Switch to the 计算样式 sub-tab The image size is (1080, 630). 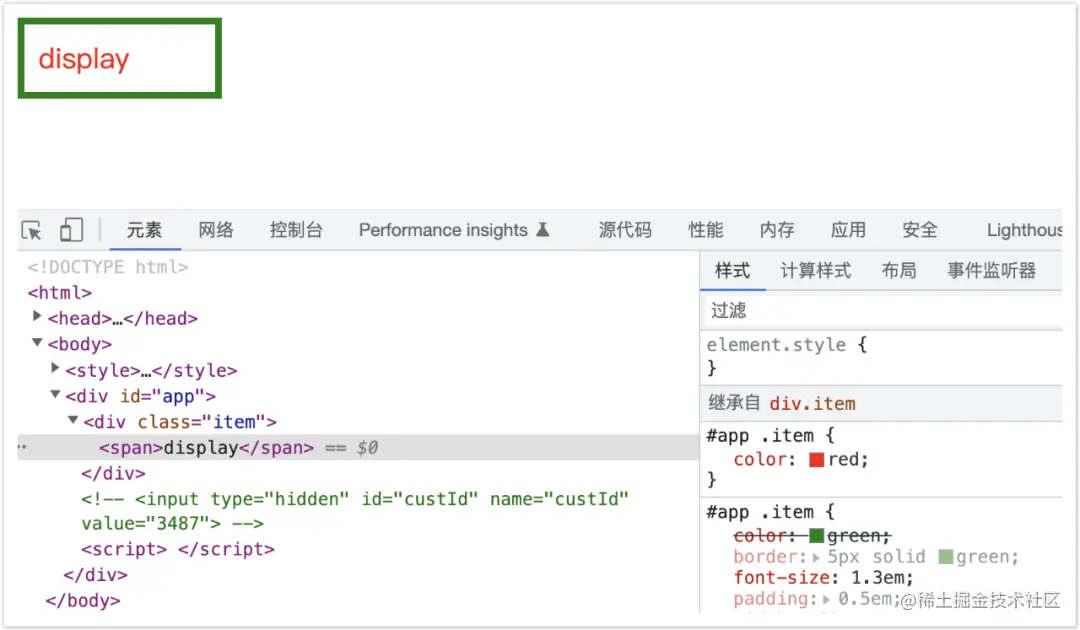point(816,271)
